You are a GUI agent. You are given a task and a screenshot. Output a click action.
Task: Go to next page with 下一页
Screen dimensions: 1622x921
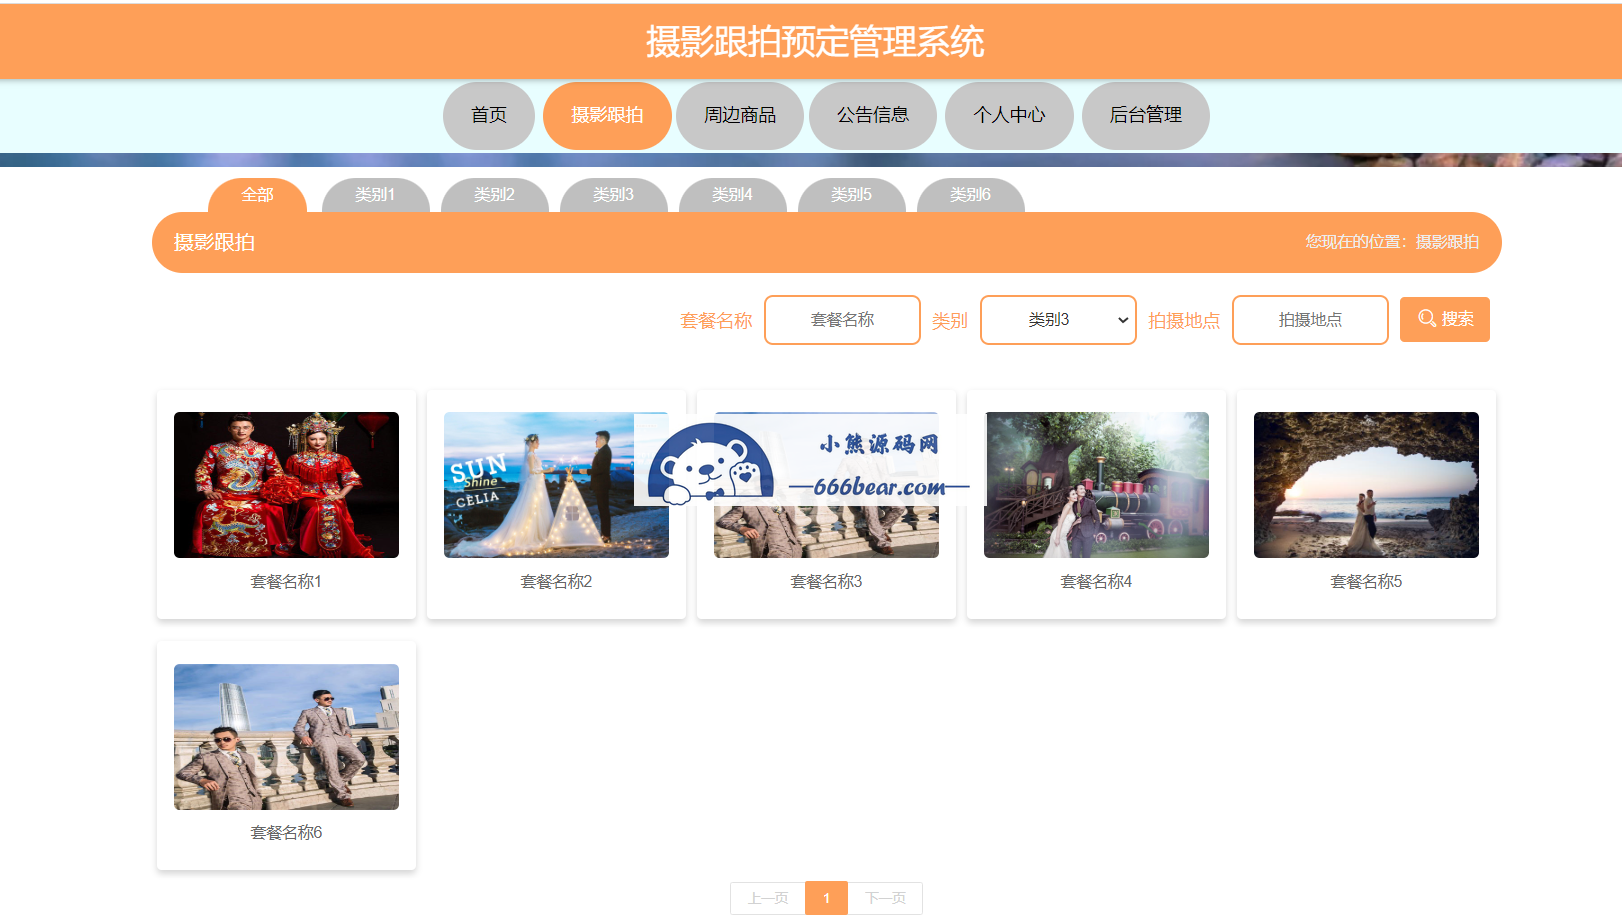click(885, 898)
